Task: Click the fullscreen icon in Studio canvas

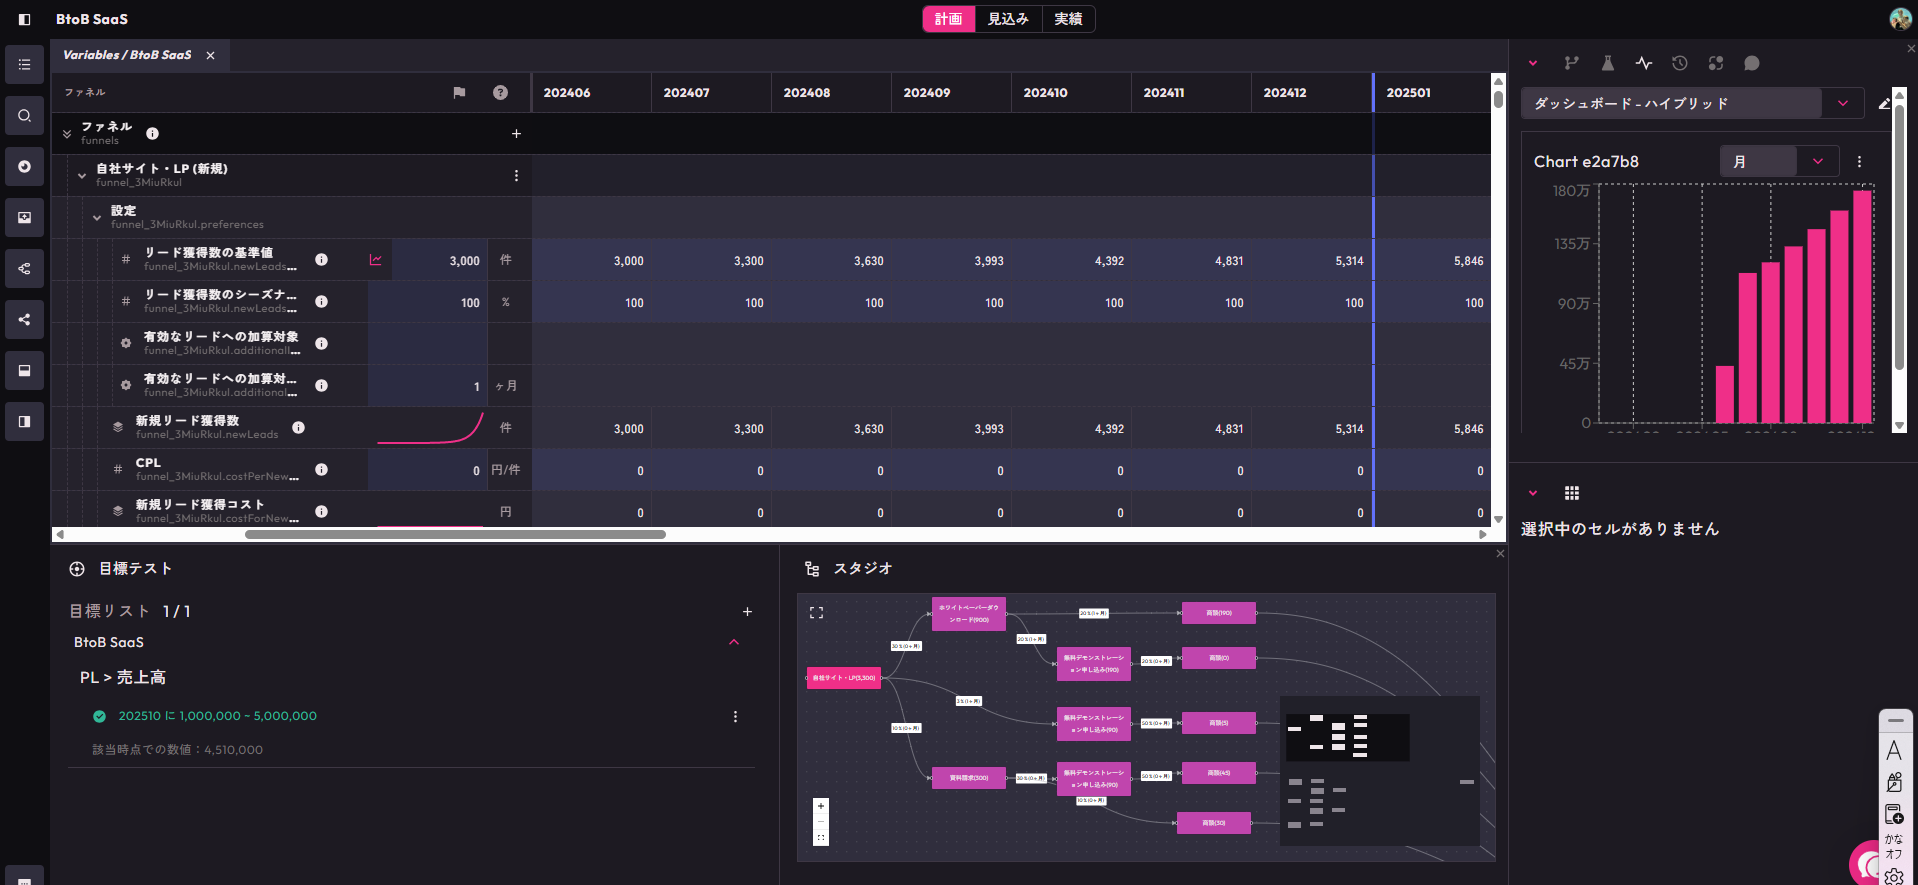Action: pyautogui.click(x=816, y=612)
